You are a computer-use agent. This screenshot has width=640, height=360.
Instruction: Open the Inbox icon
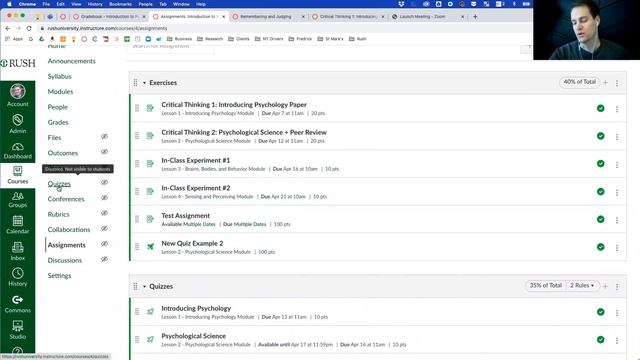pos(18,251)
